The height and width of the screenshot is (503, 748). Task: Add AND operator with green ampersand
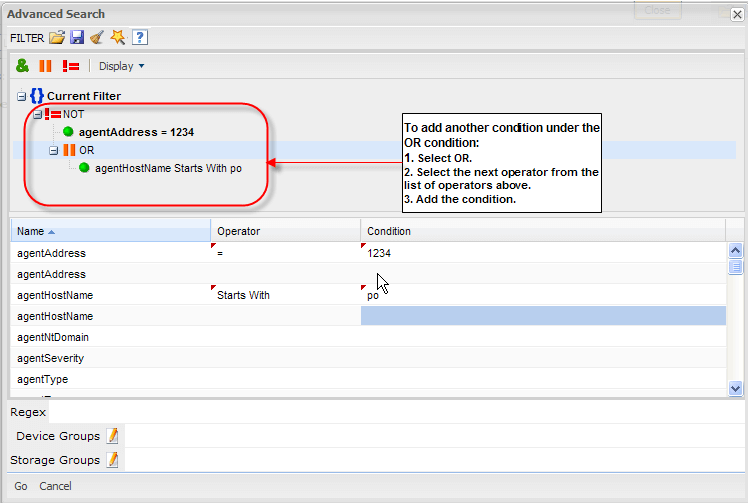point(22,66)
